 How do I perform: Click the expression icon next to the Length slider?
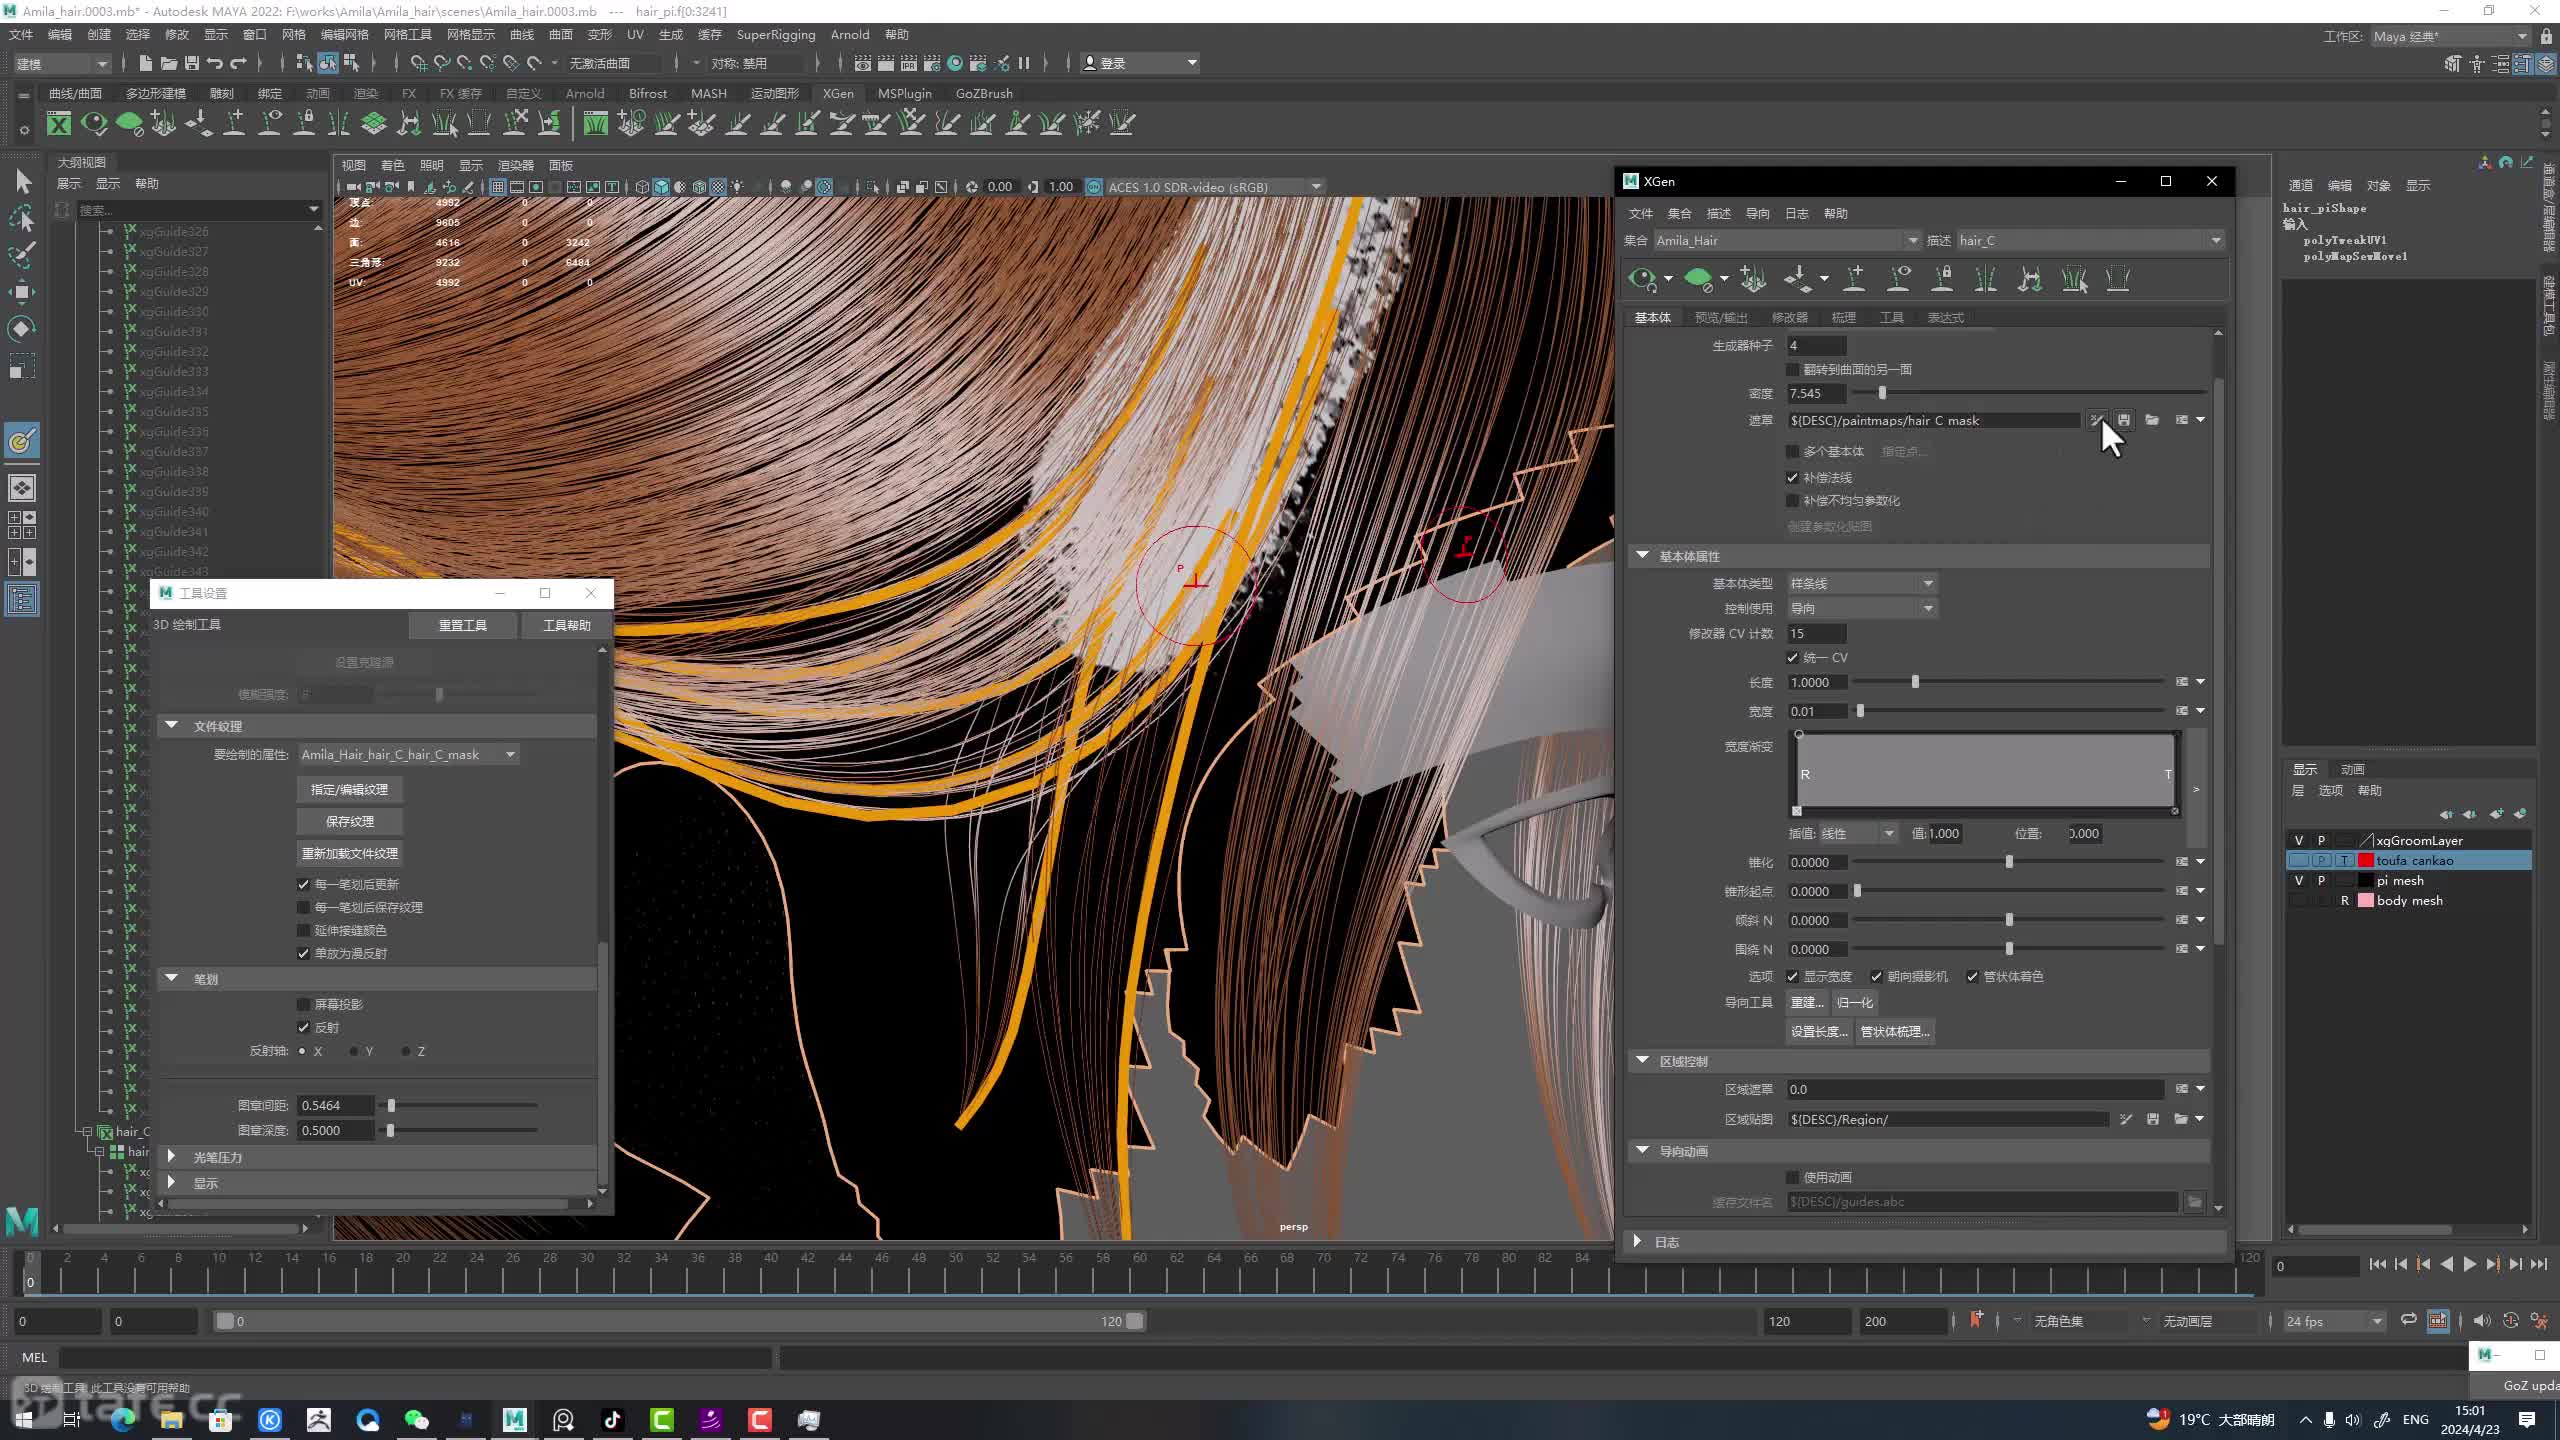(2182, 682)
